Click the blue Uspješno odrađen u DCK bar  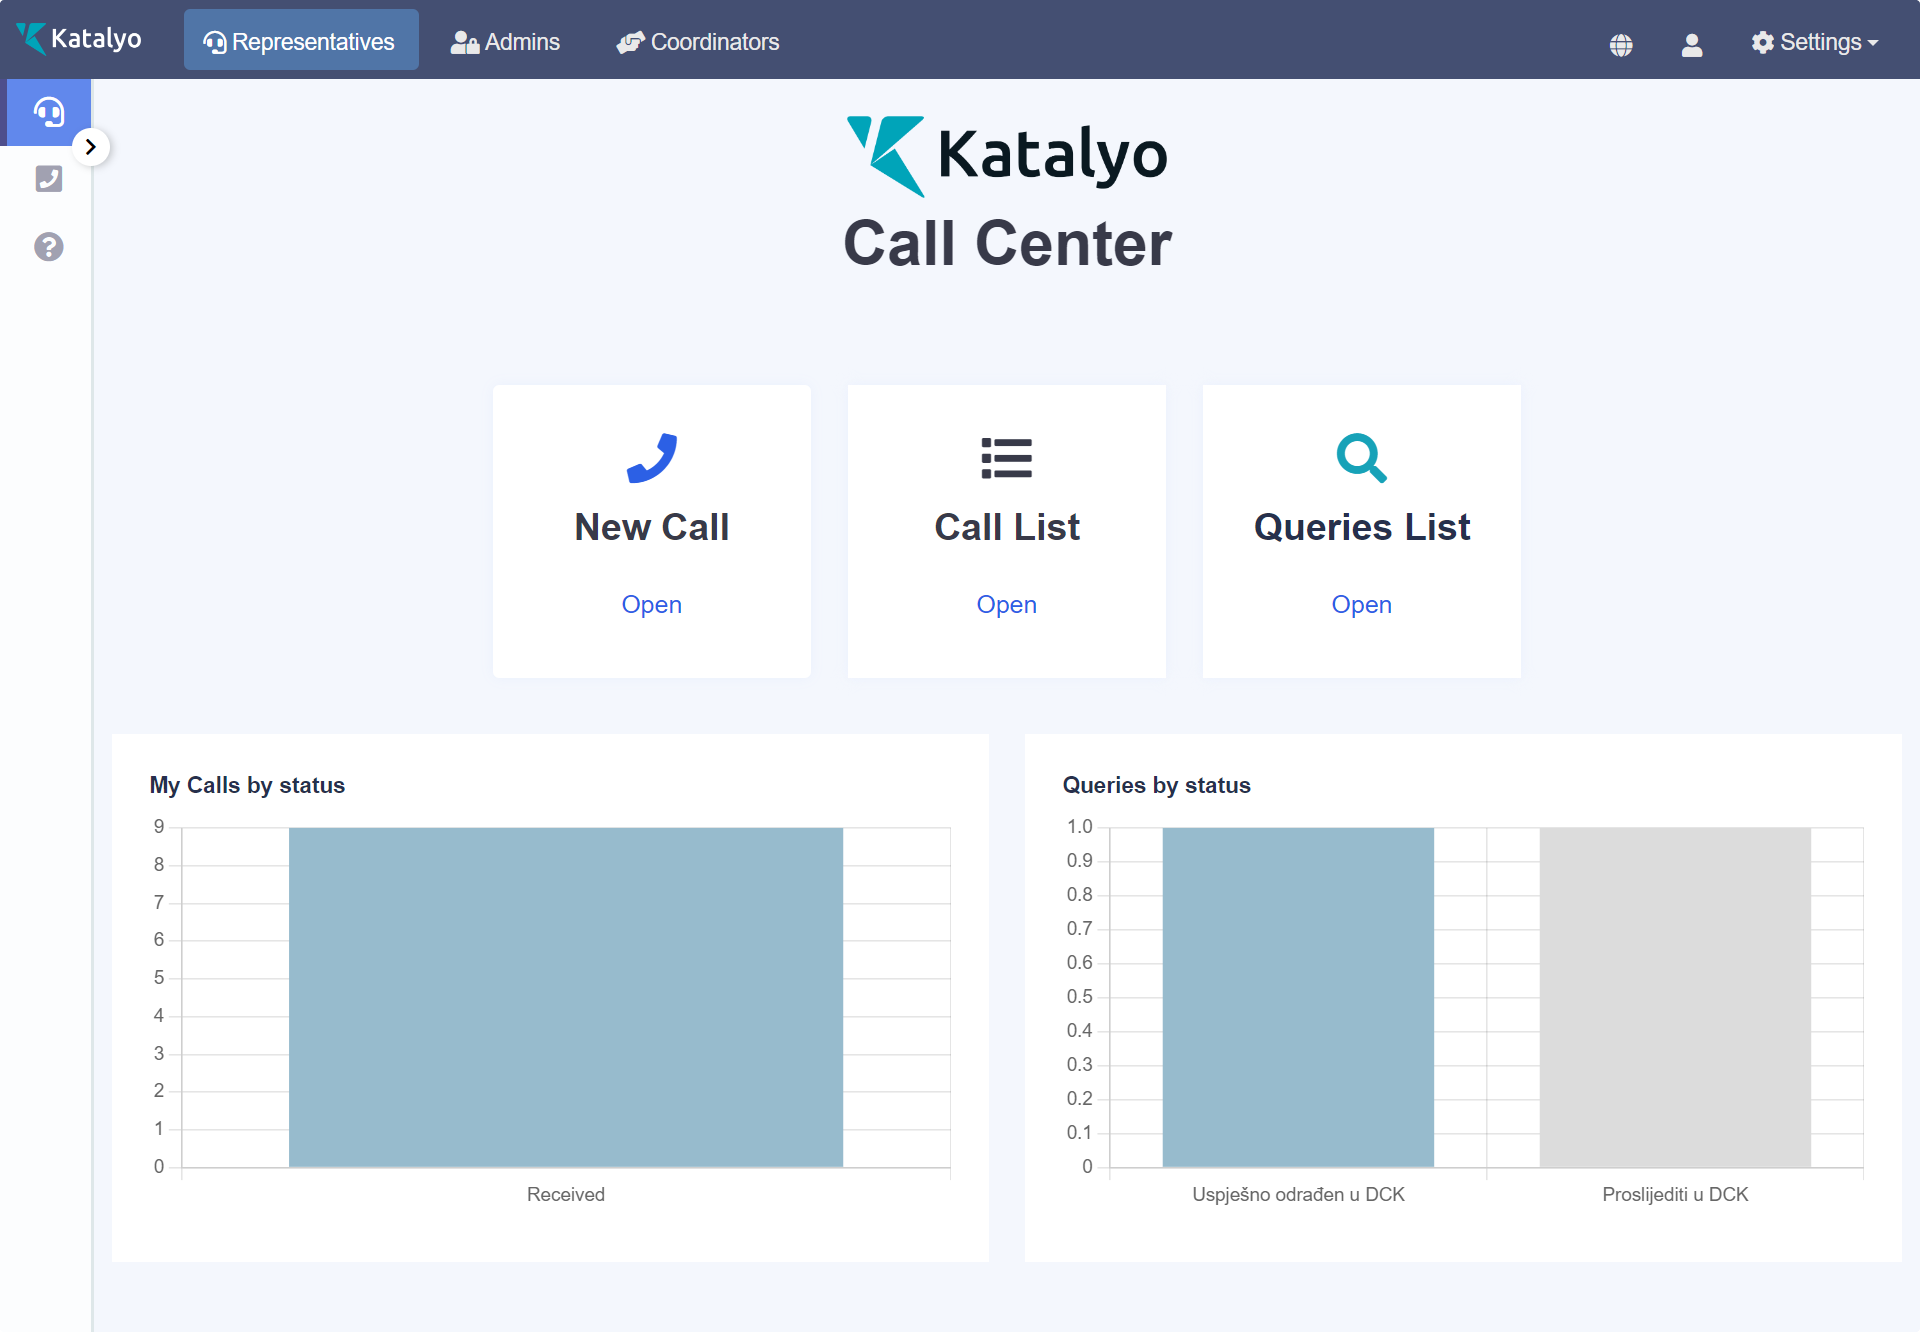(1297, 996)
